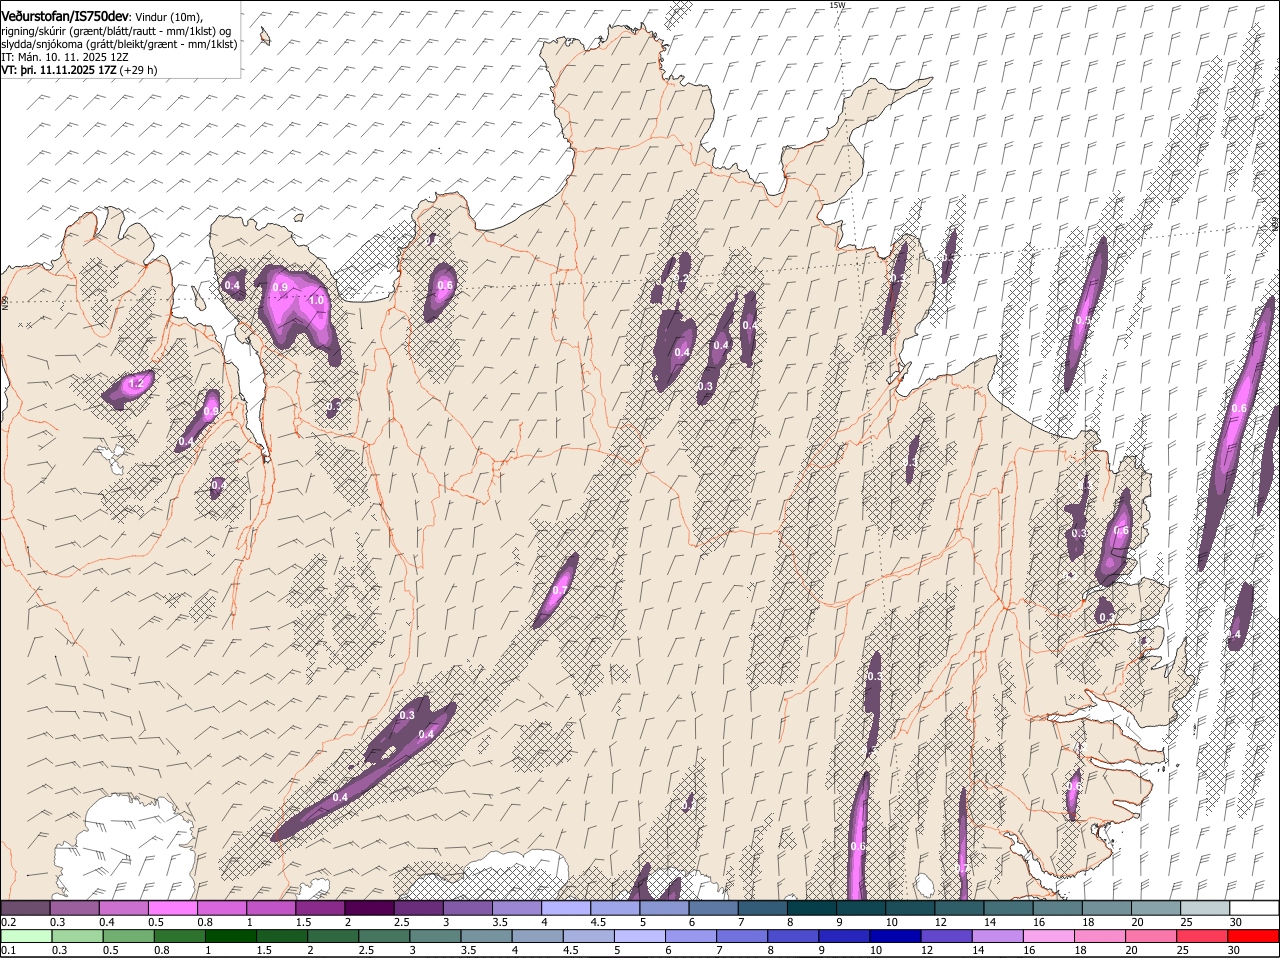
Task: Select top legend swatch between 1.5 and 2
Action: point(320,907)
